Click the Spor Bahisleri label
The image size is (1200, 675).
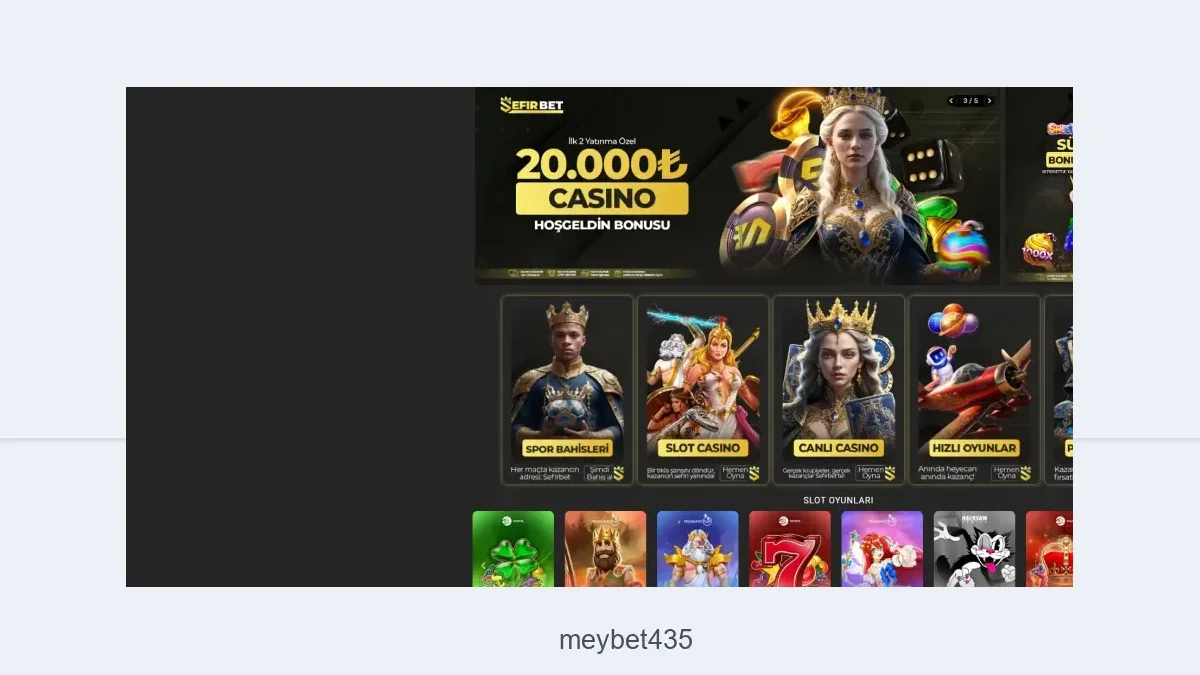(567, 449)
